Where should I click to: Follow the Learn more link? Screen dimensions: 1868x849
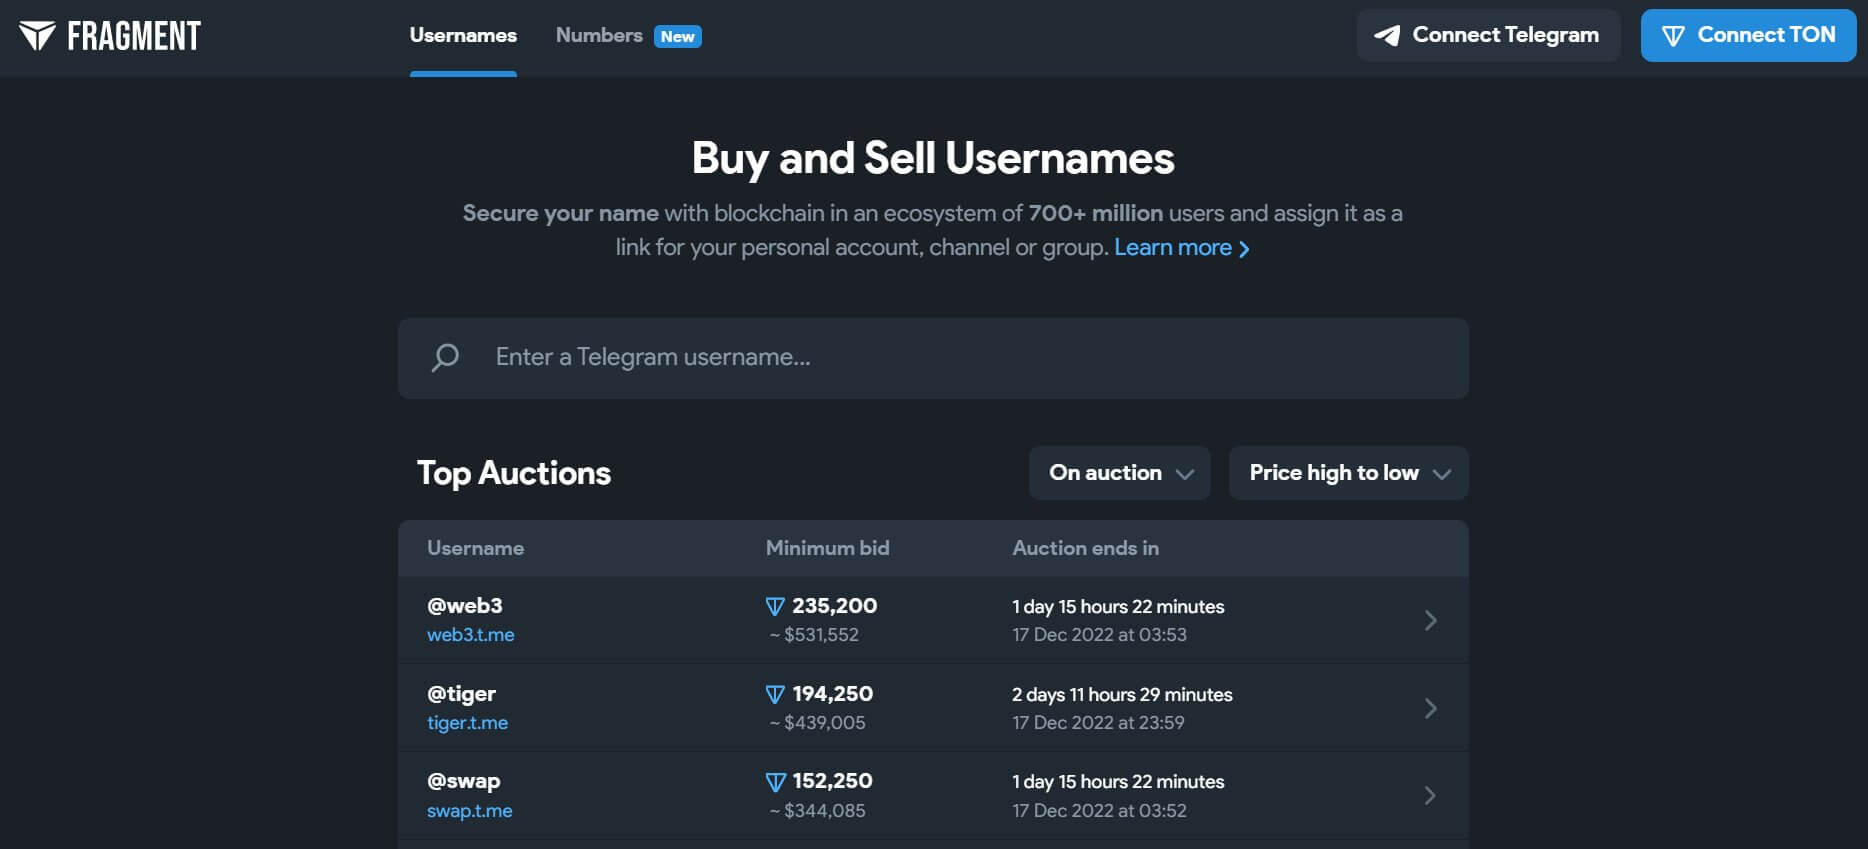(x=1181, y=248)
